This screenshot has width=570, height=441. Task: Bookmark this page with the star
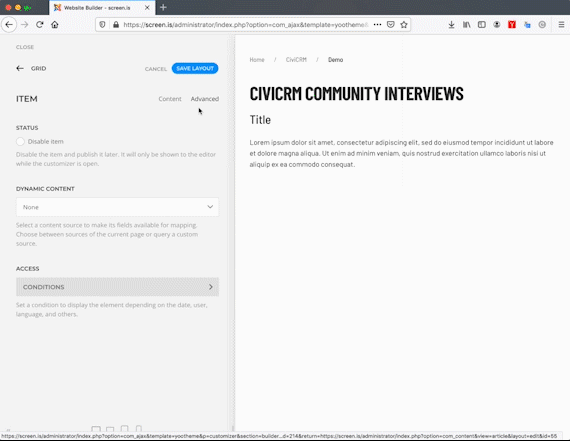coord(404,25)
